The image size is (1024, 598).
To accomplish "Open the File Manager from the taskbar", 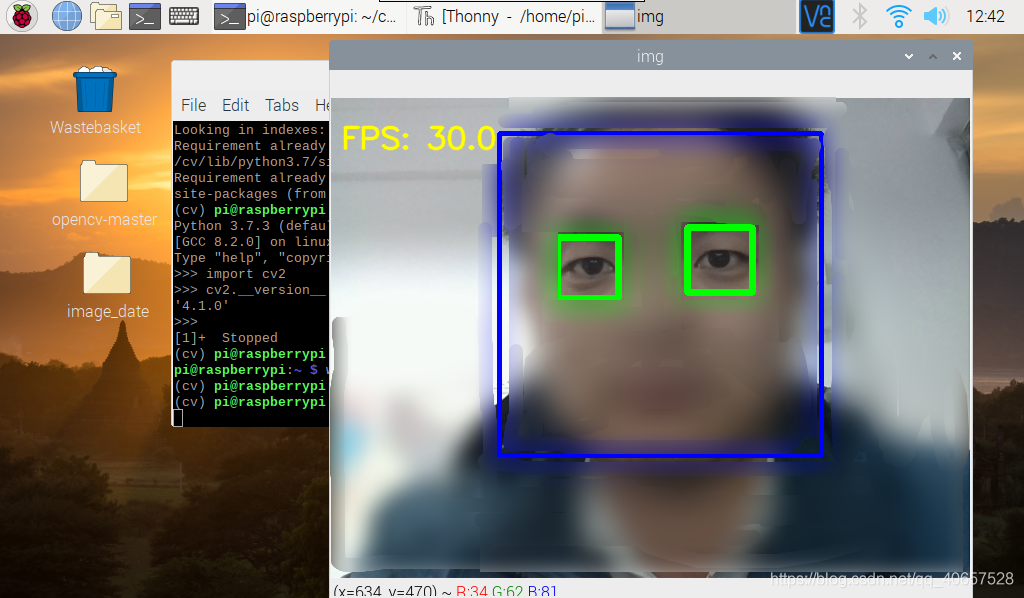I will tap(104, 16).
